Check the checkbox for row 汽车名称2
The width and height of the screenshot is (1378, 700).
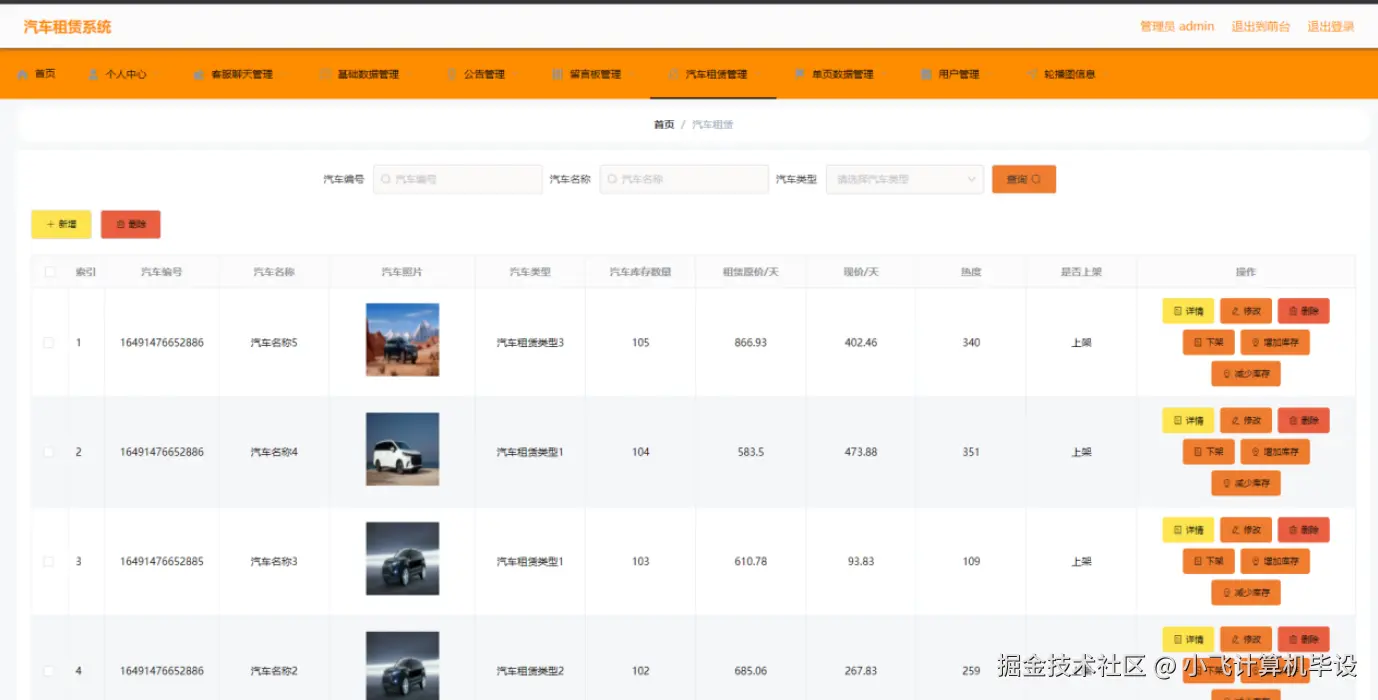[48, 671]
